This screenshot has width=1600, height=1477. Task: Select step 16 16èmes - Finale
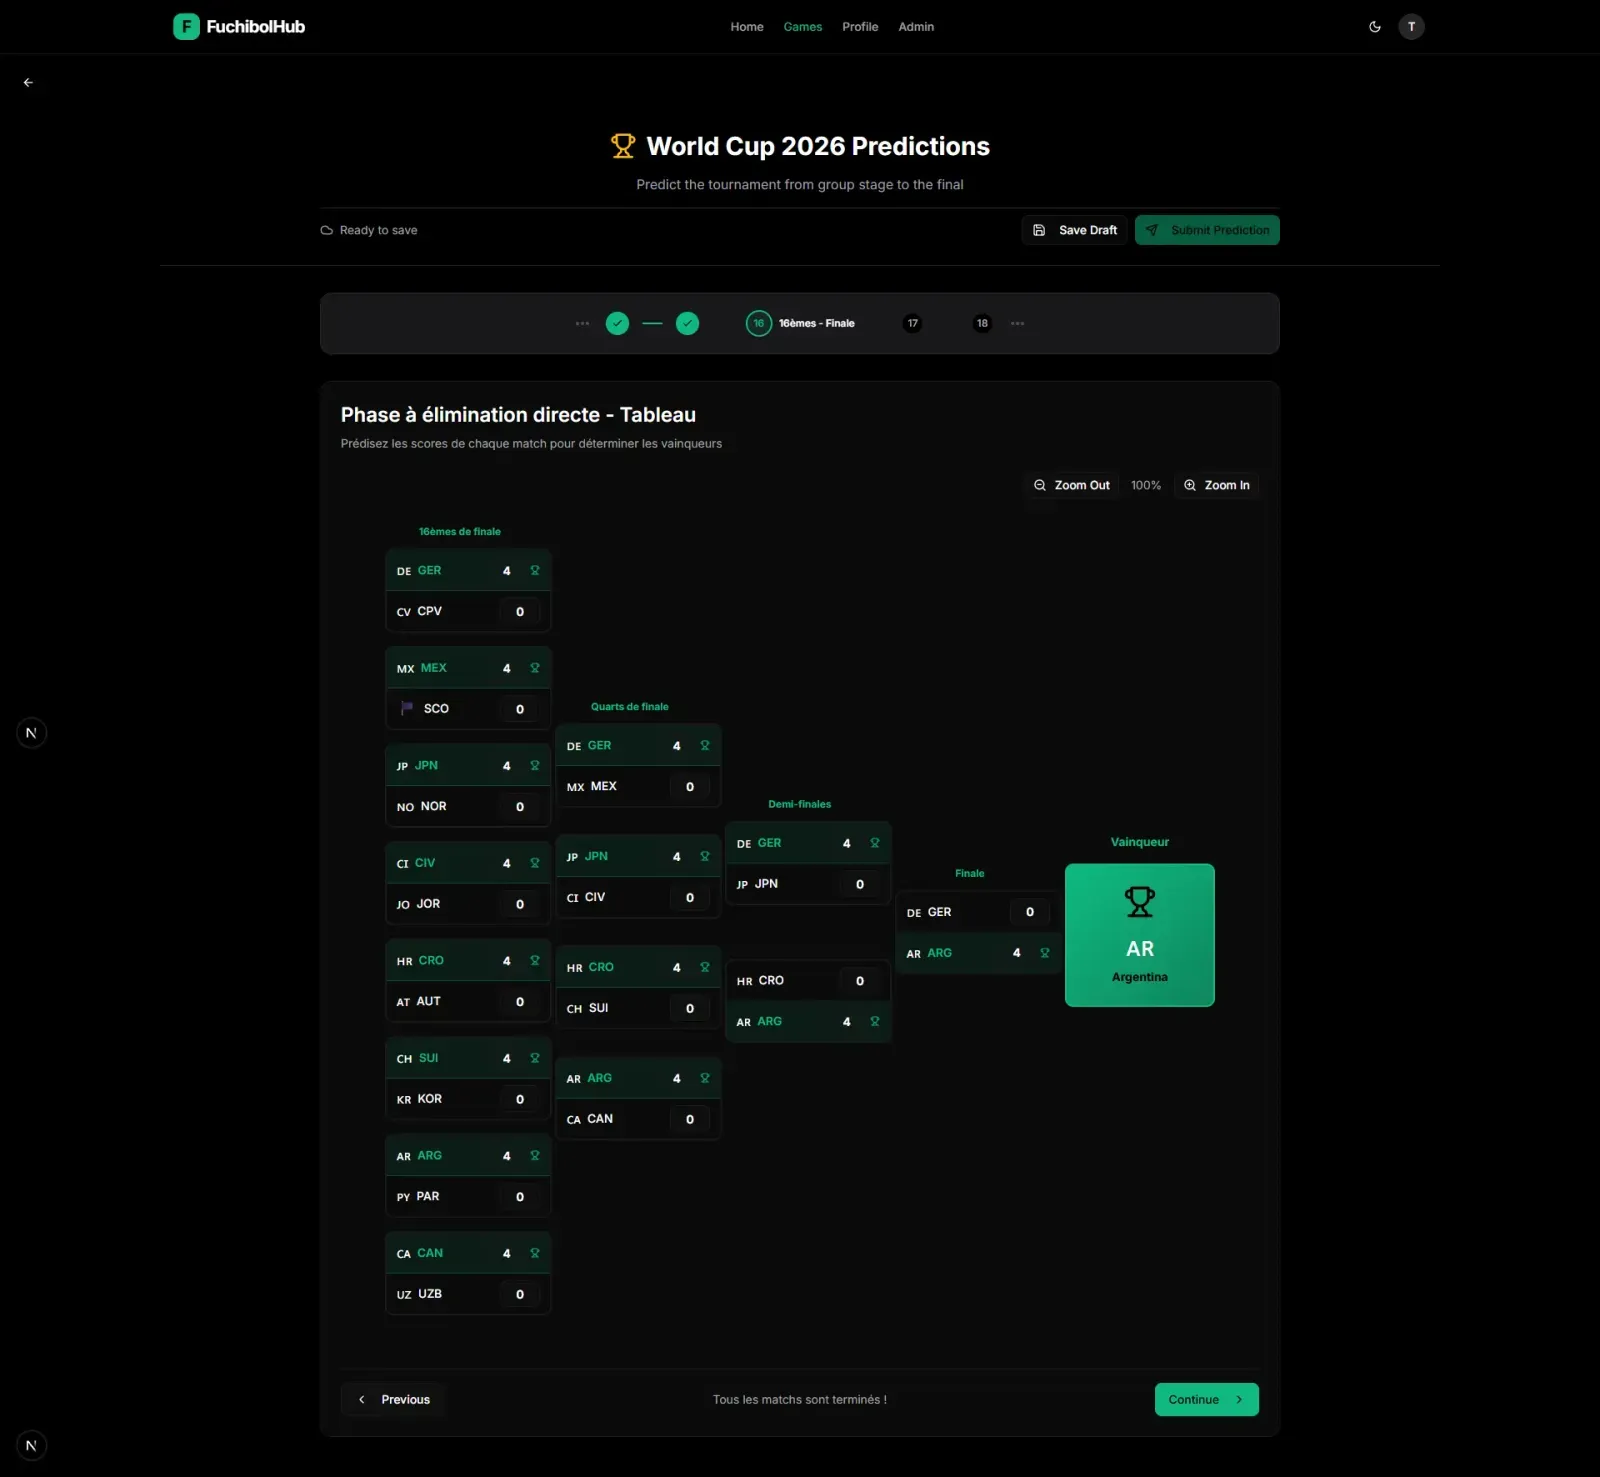click(800, 323)
